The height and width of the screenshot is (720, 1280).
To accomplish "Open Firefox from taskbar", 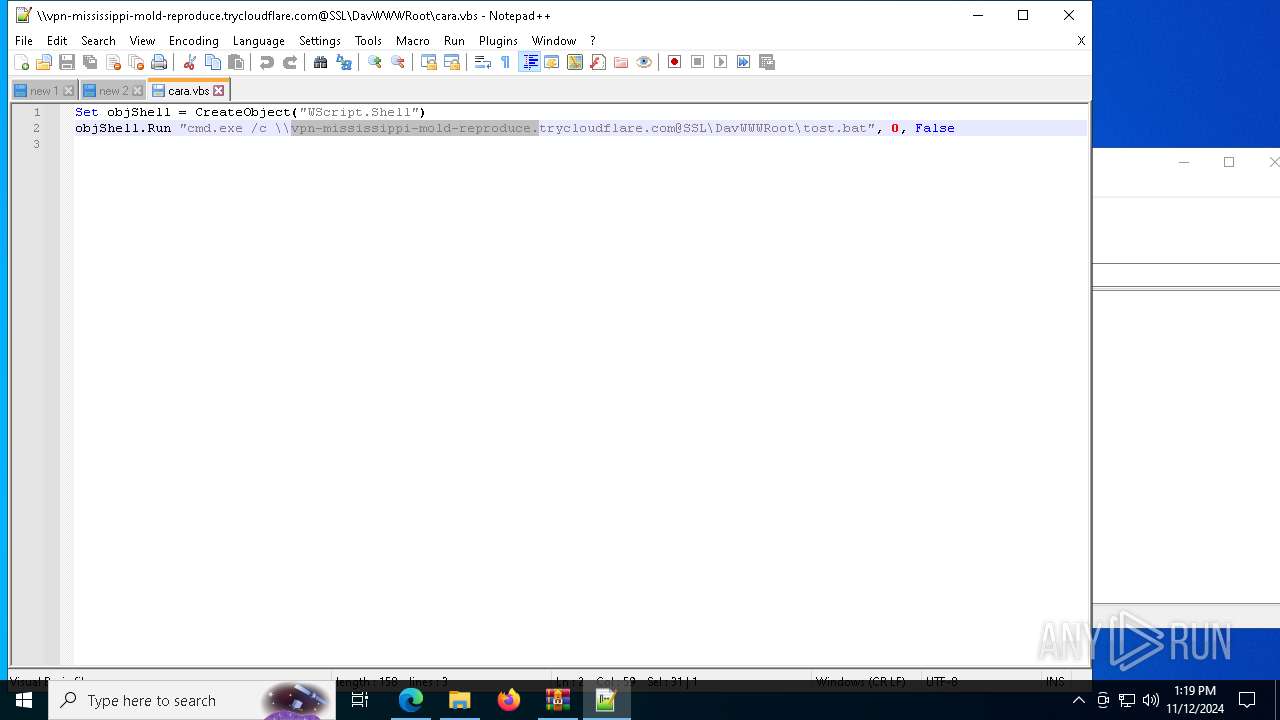I will (x=509, y=700).
